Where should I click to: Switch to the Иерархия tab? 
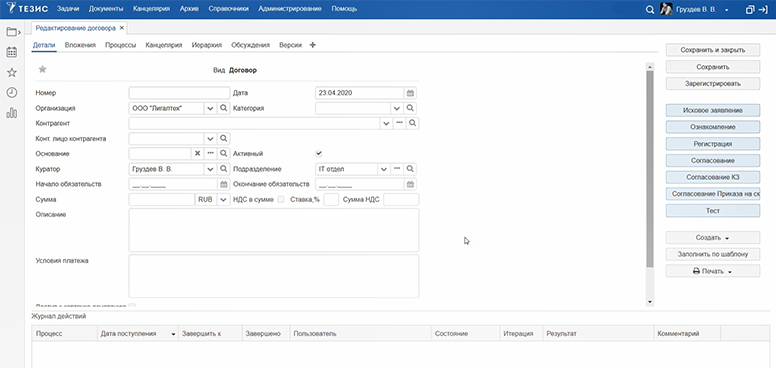pyautogui.click(x=206, y=45)
